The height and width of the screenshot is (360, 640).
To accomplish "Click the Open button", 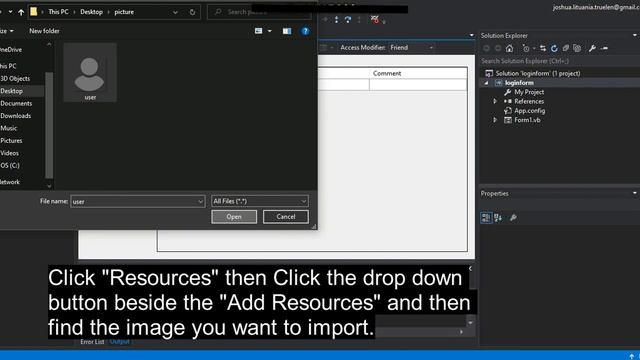I will (x=234, y=217).
